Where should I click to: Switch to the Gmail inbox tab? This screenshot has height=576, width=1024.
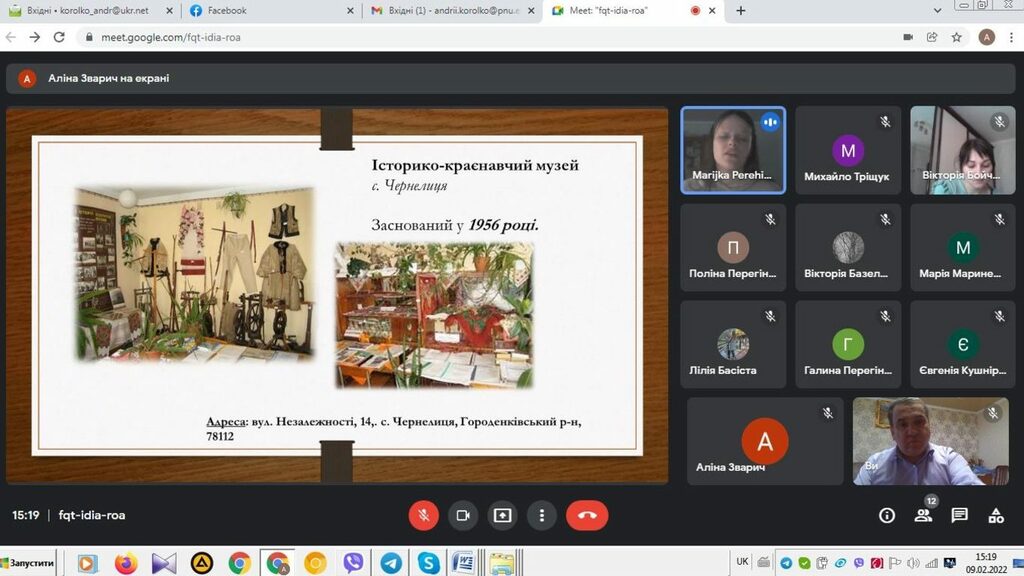click(x=448, y=11)
